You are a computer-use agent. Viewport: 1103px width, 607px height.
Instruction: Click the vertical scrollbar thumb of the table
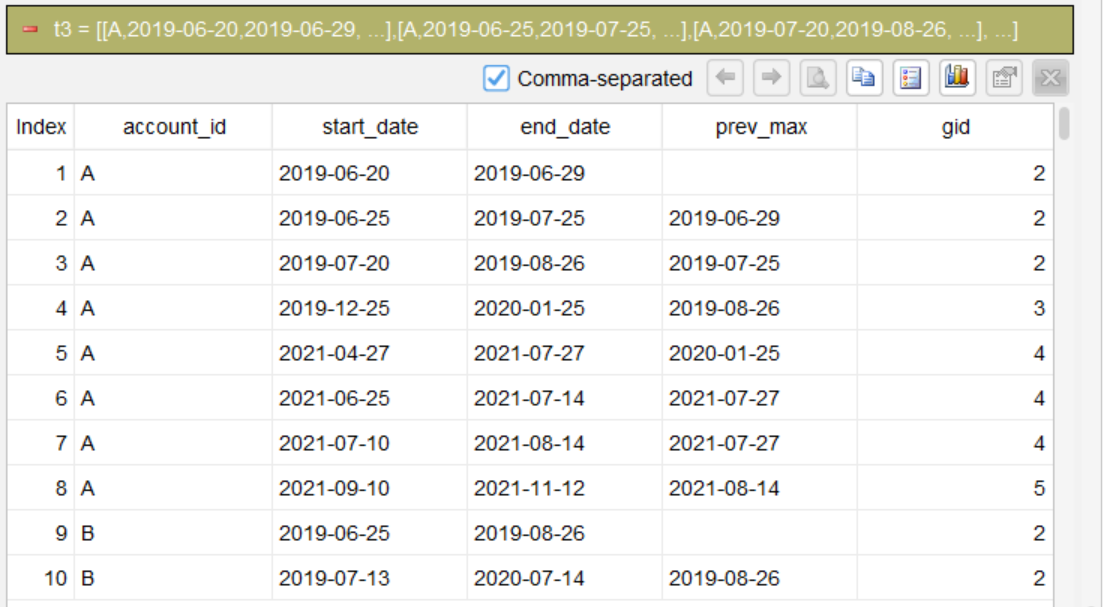[1064, 123]
